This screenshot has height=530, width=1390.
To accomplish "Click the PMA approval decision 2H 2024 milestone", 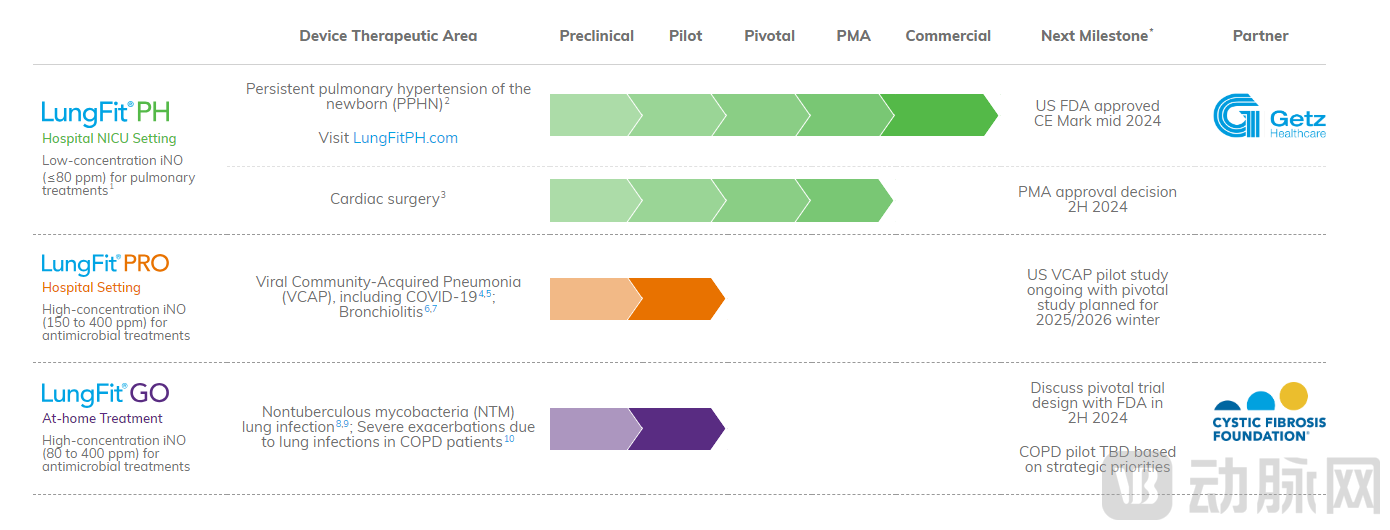I will (x=1097, y=199).
